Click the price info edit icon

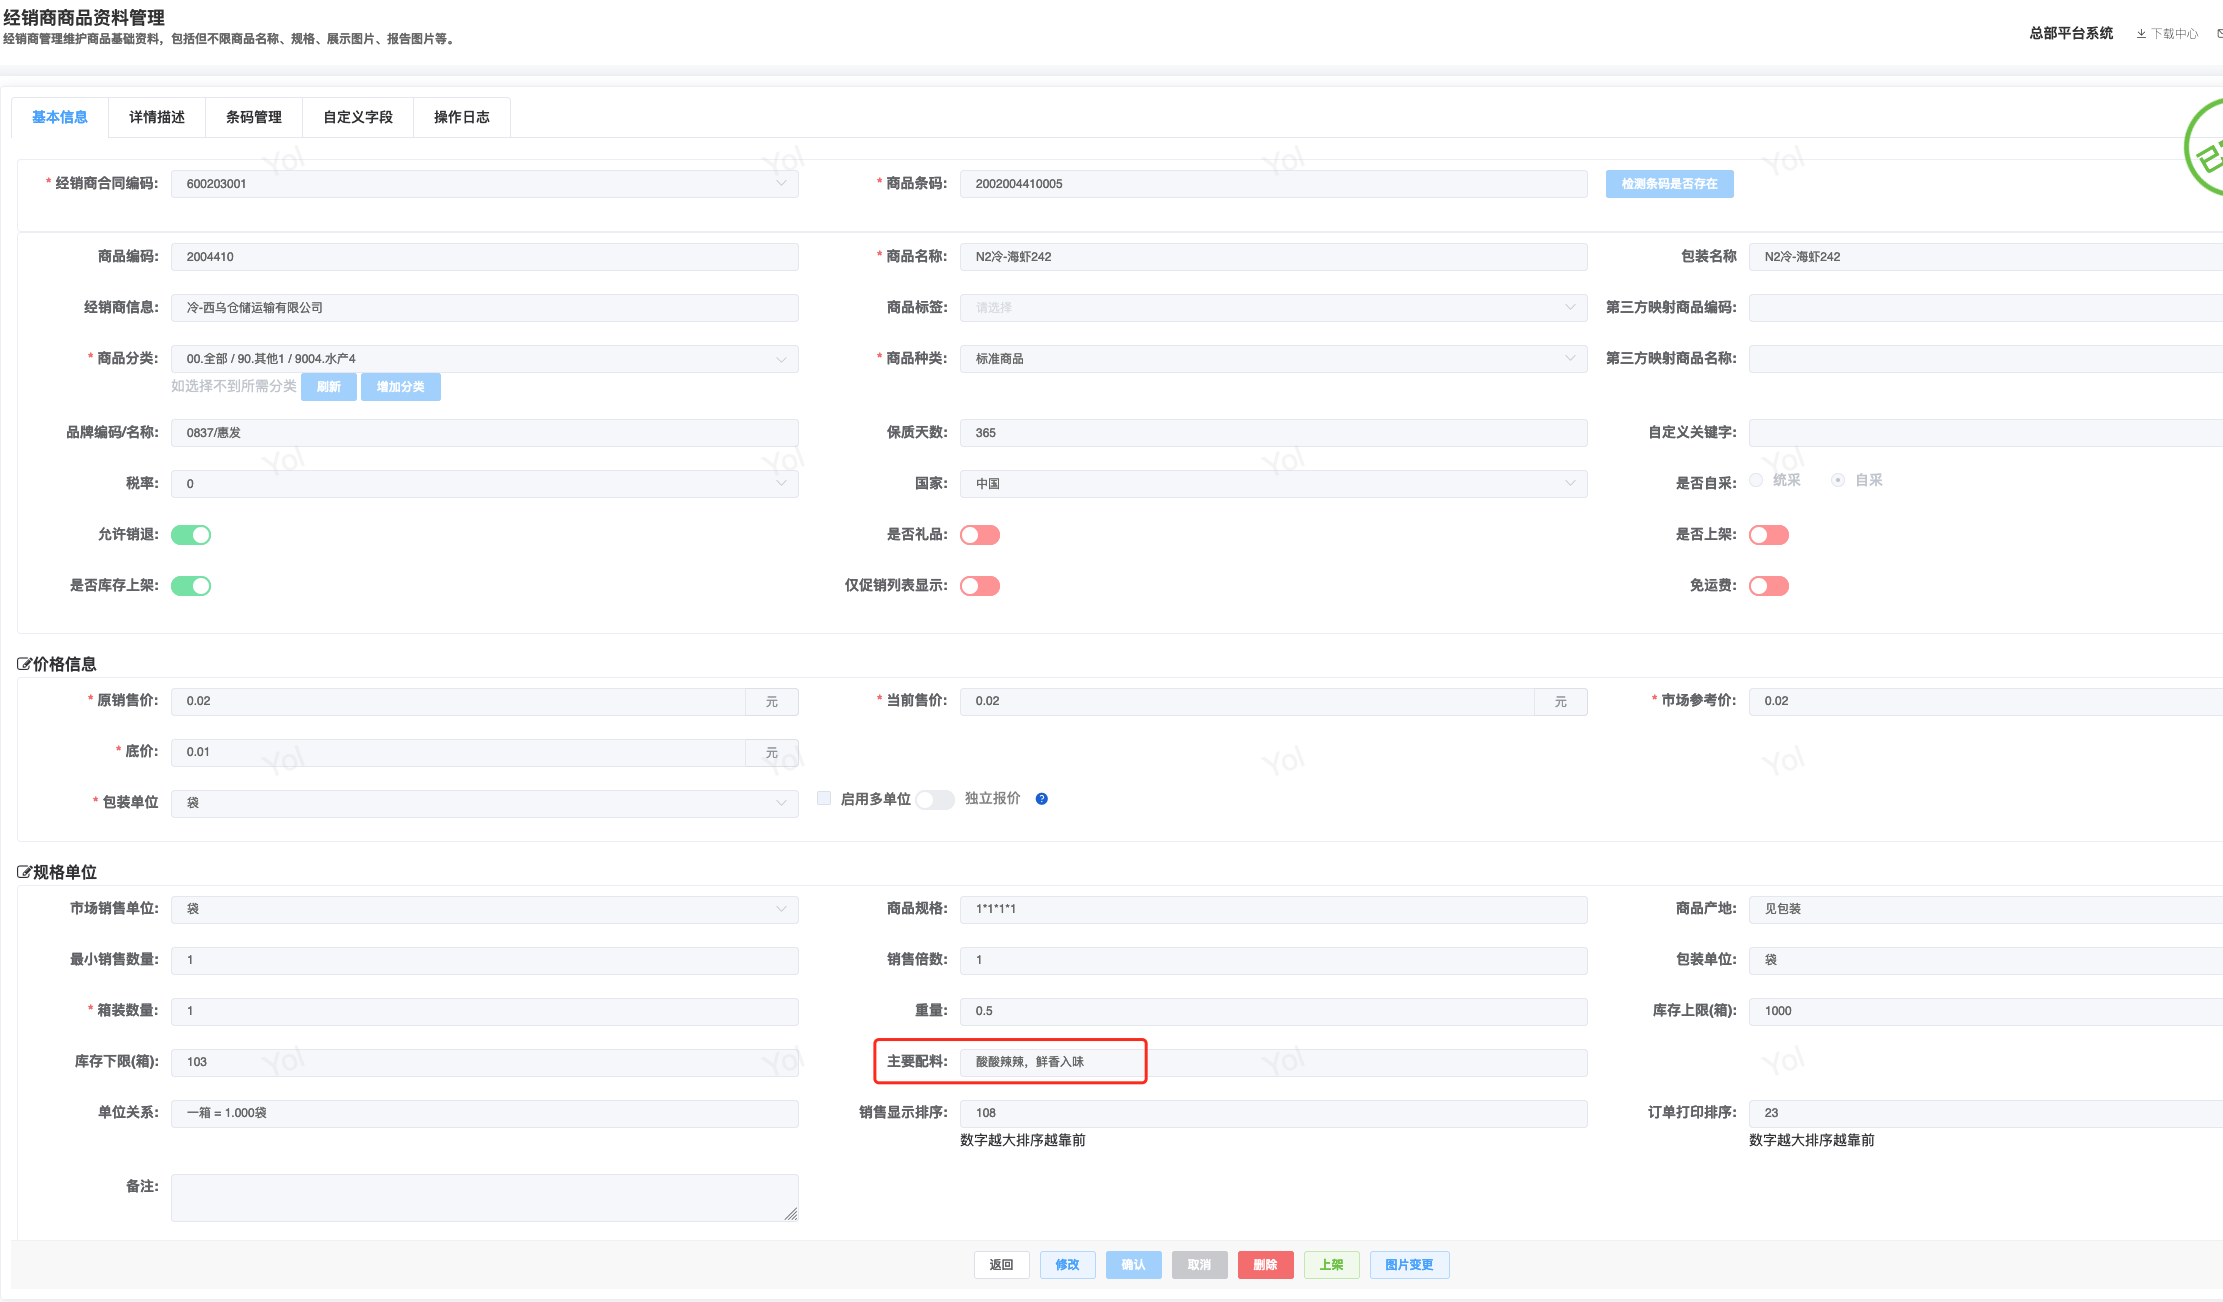[24, 664]
